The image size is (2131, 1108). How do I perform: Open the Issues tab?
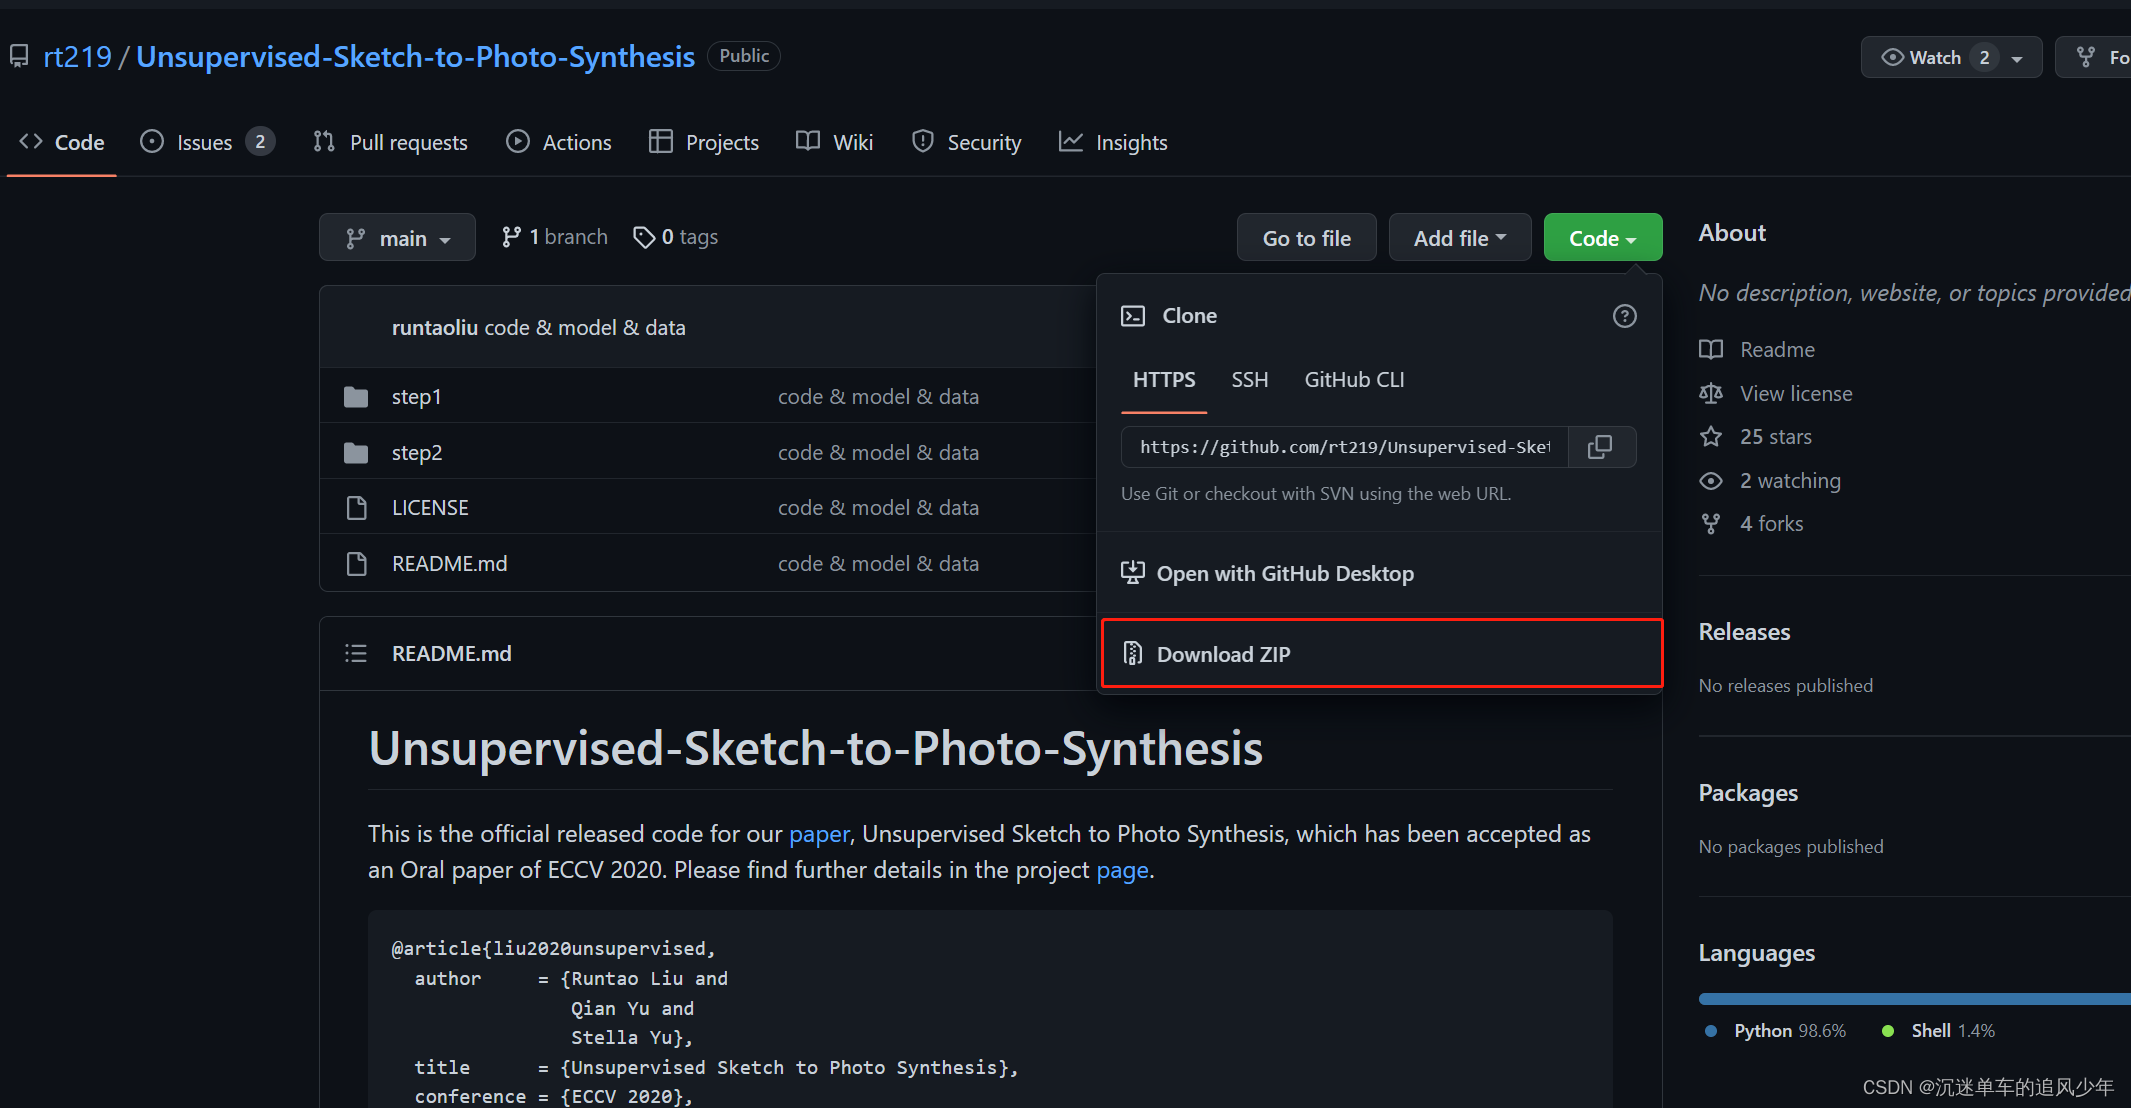click(x=205, y=143)
